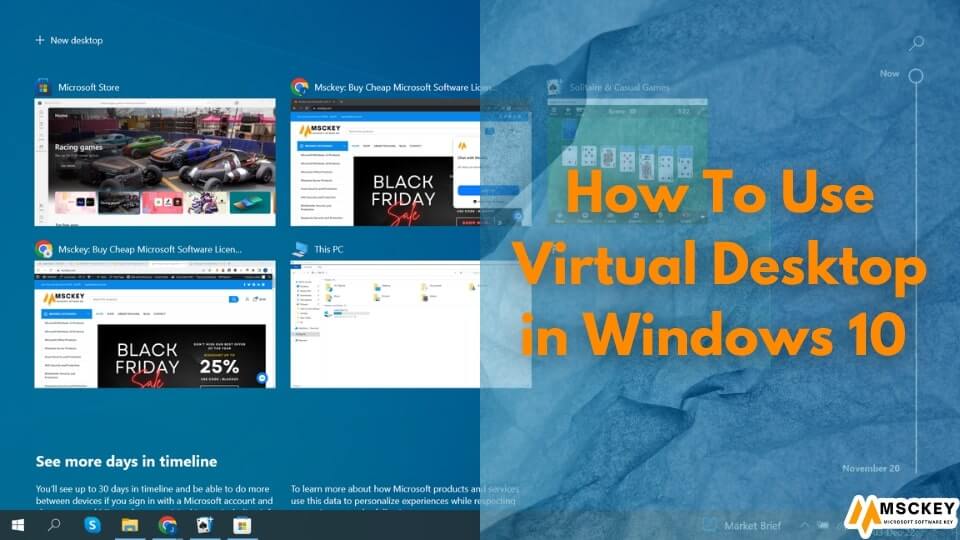Open the Windows Start menu
The image size is (960, 540).
(x=18, y=525)
